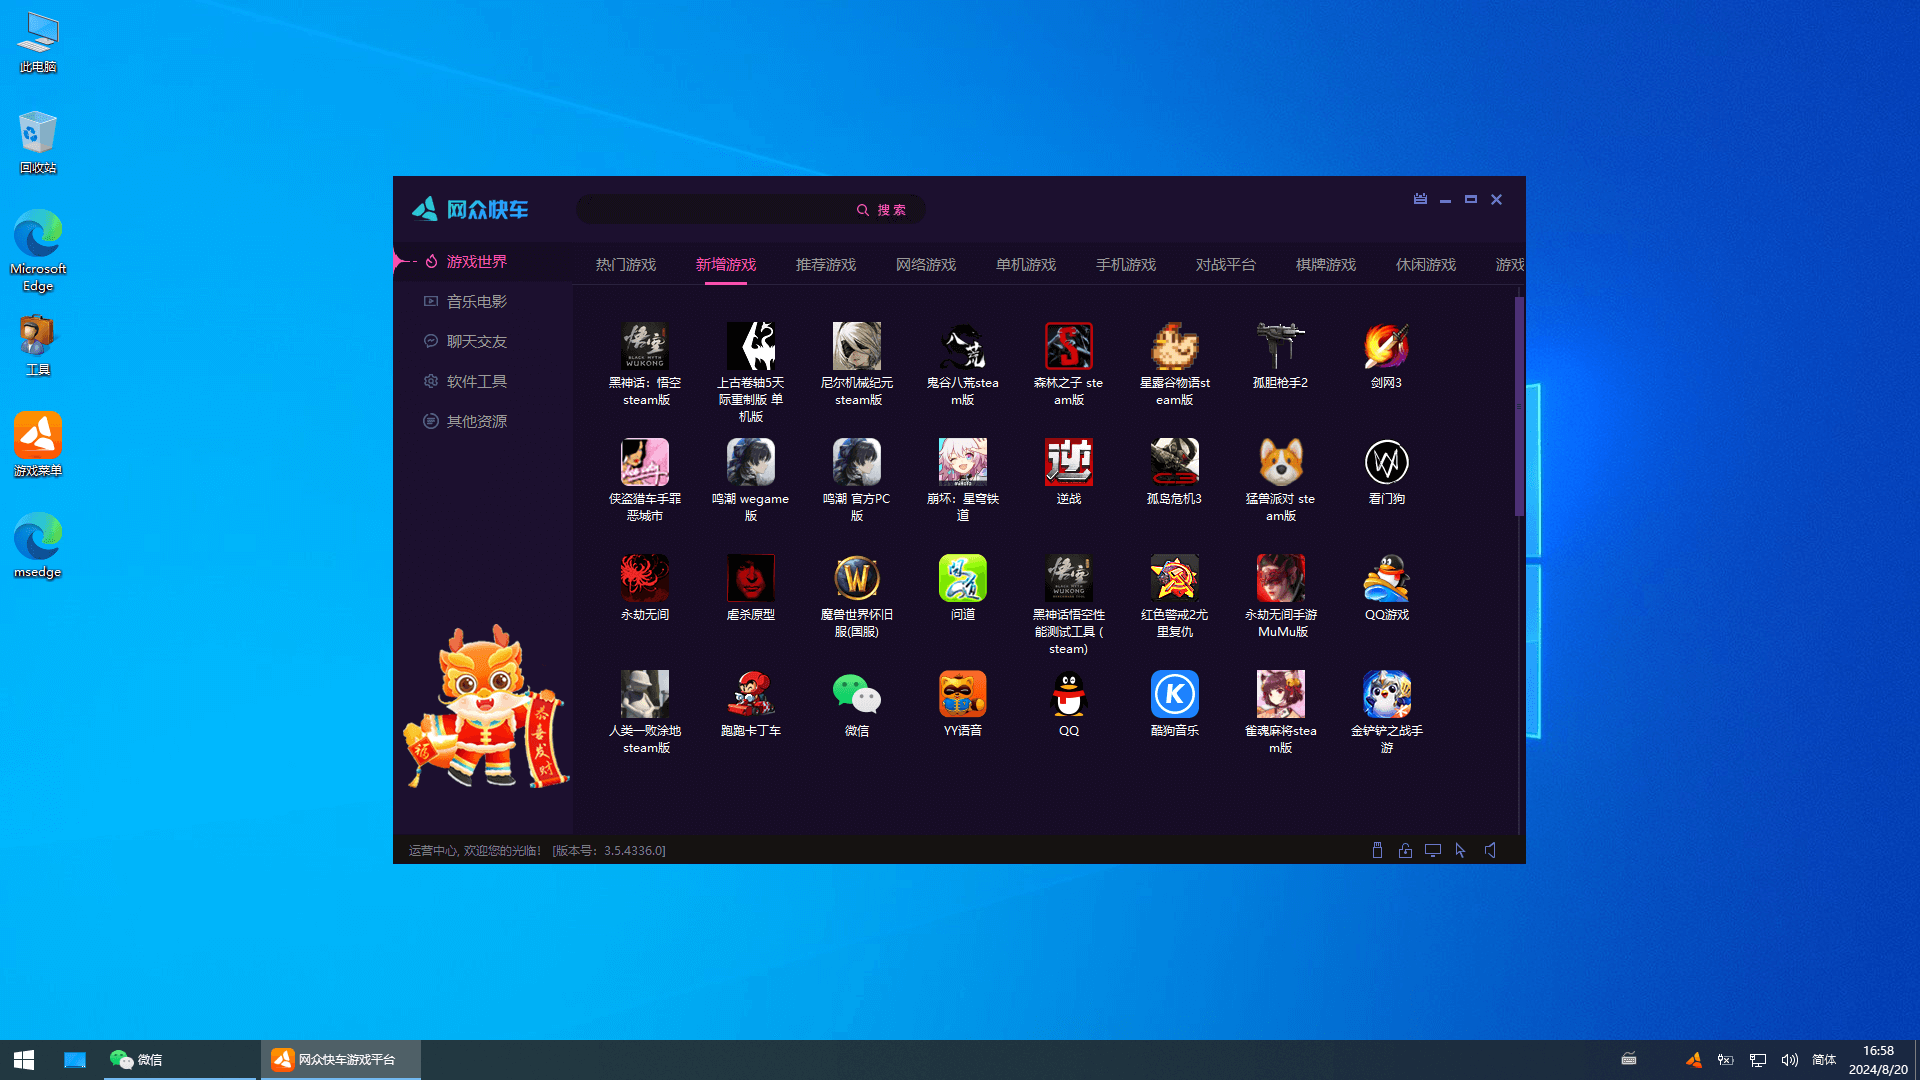Click the mouse settings icon in status bar
1920x1080 pixels.
(1460, 850)
